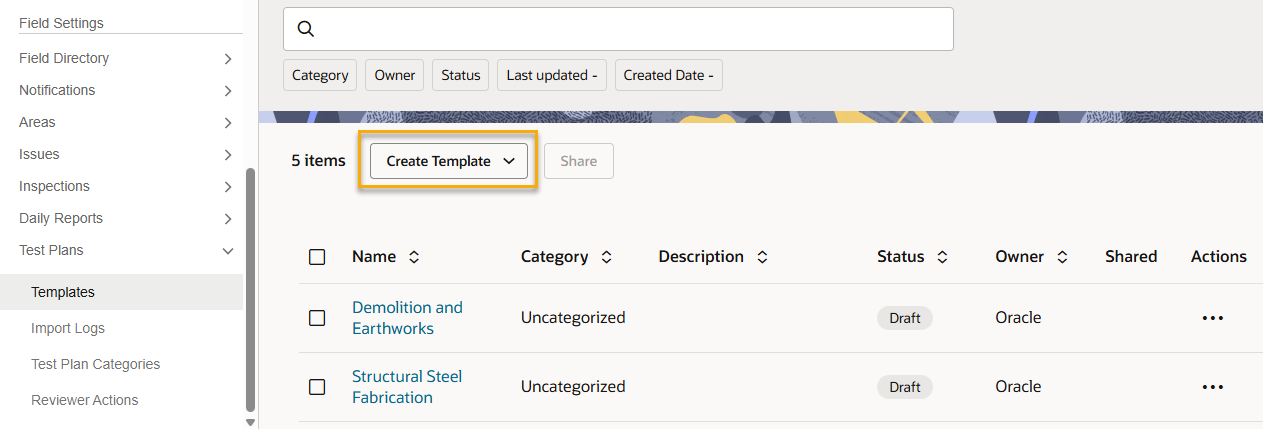Select Import Logs in sidebar
The image size is (1263, 429).
click(x=68, y=328)
